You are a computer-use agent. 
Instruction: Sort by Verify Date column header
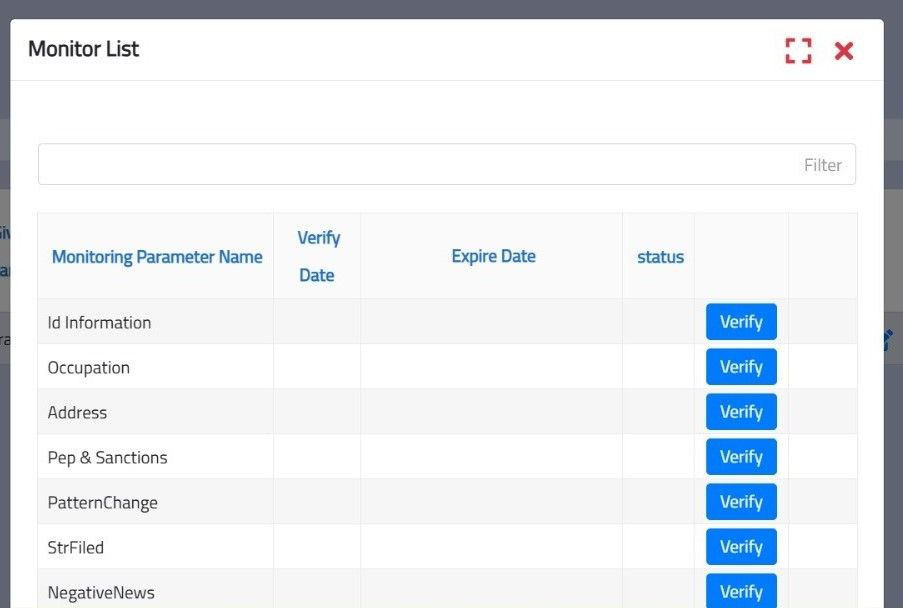coord(318,256)
